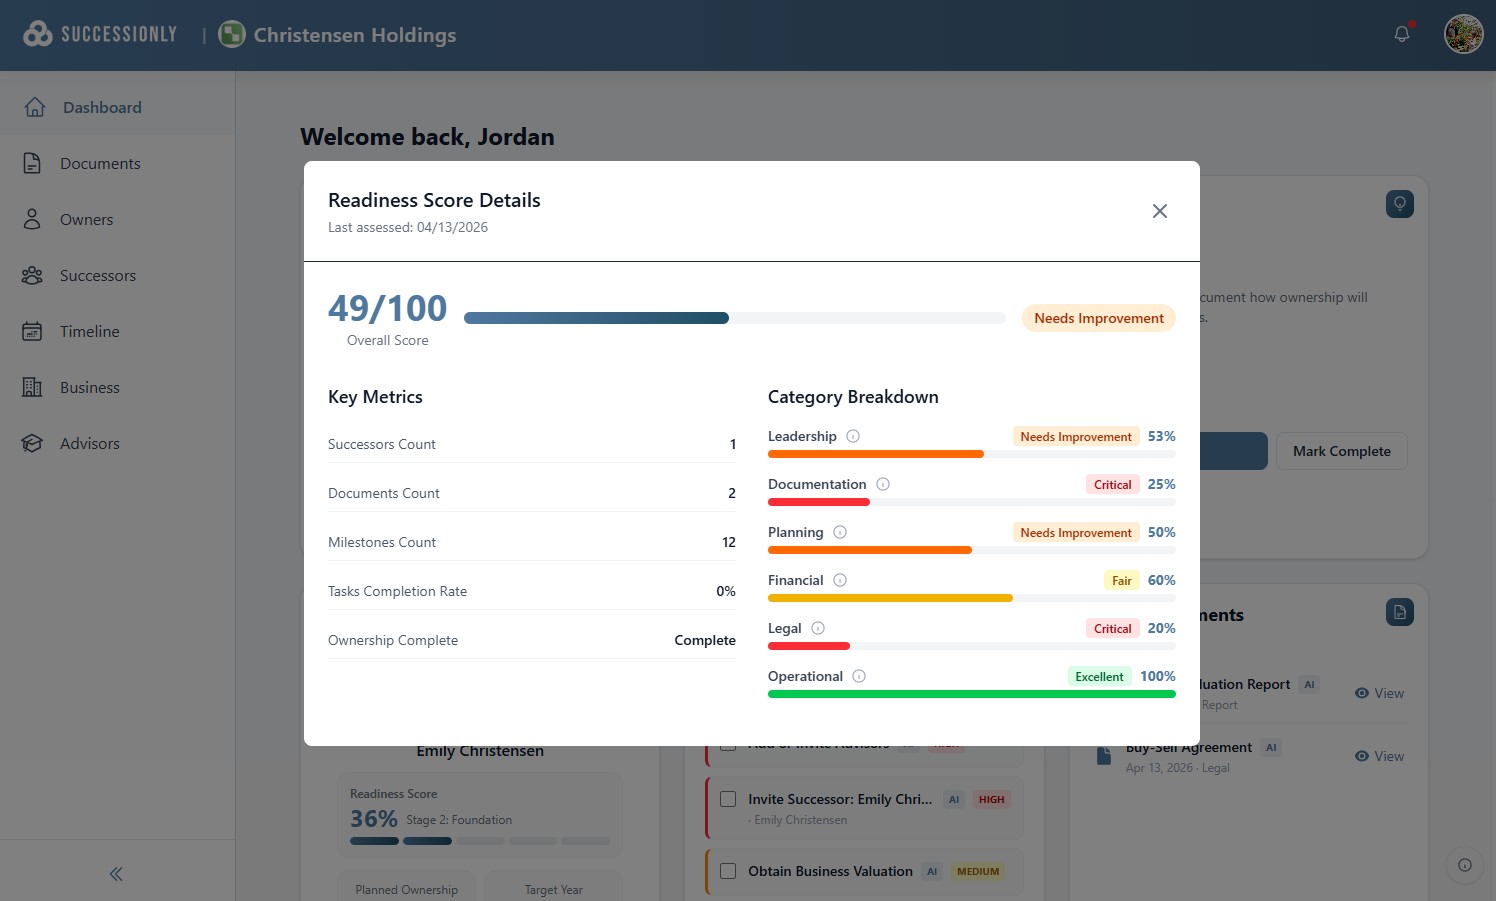Check the Invite Successor Emily task checkbox
Viewport: 1496px width, 901px height.
727,798
